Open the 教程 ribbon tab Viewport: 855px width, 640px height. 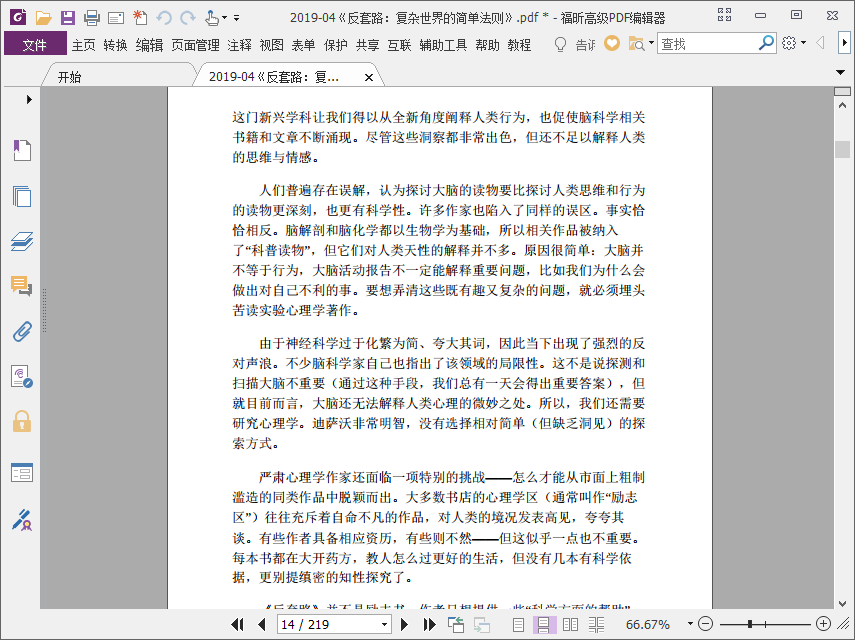click(519, 45)
